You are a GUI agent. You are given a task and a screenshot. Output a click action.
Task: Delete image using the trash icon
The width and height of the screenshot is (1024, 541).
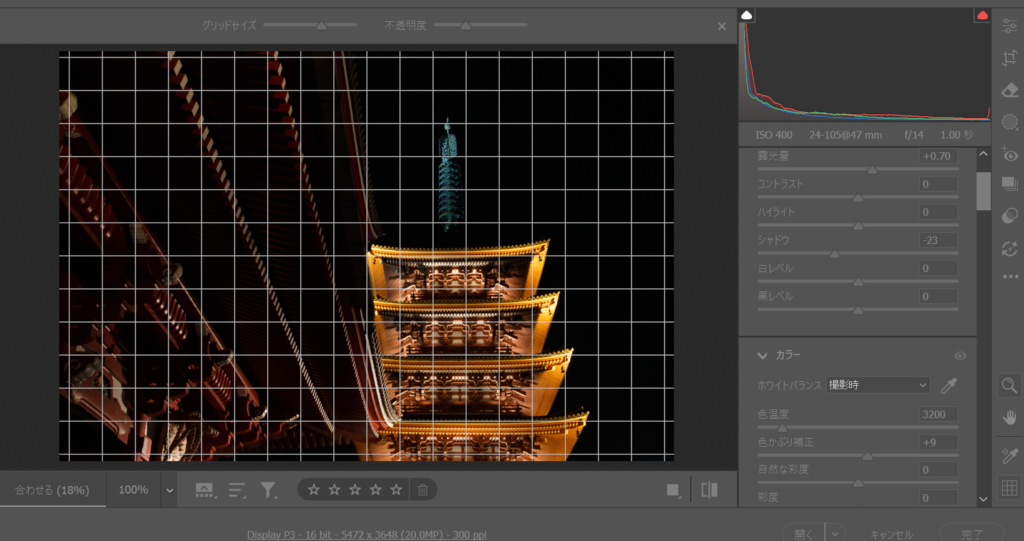pos(423,489)
